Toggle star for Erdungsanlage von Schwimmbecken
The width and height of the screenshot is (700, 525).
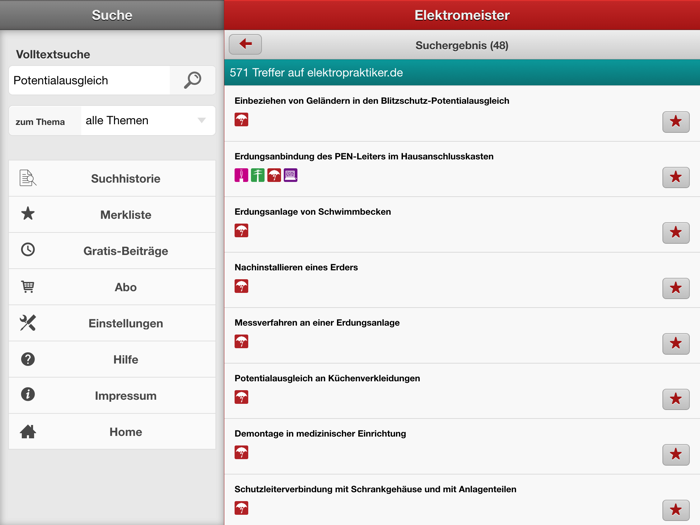(676, 233)
